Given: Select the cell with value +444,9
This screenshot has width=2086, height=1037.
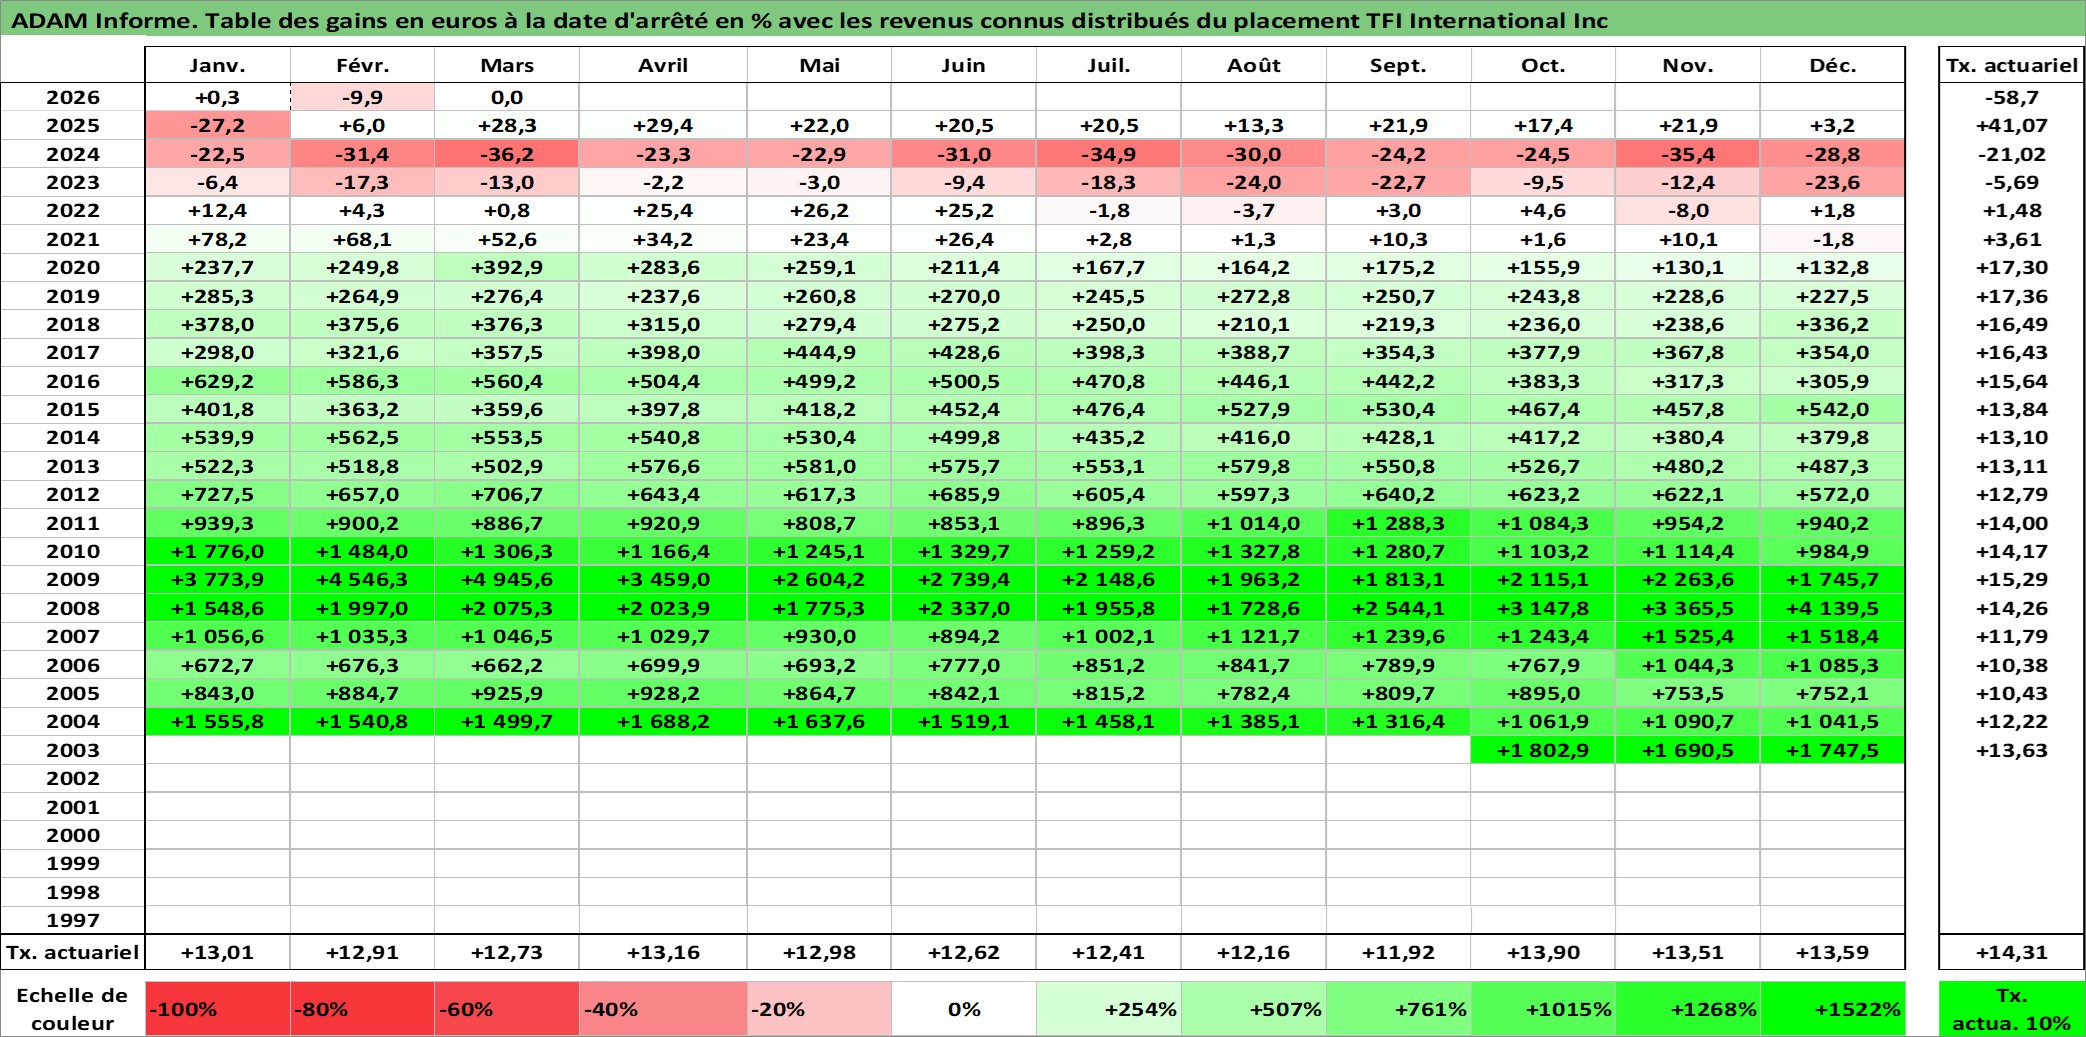Looking at the screenshot, I should click(819, 352).
